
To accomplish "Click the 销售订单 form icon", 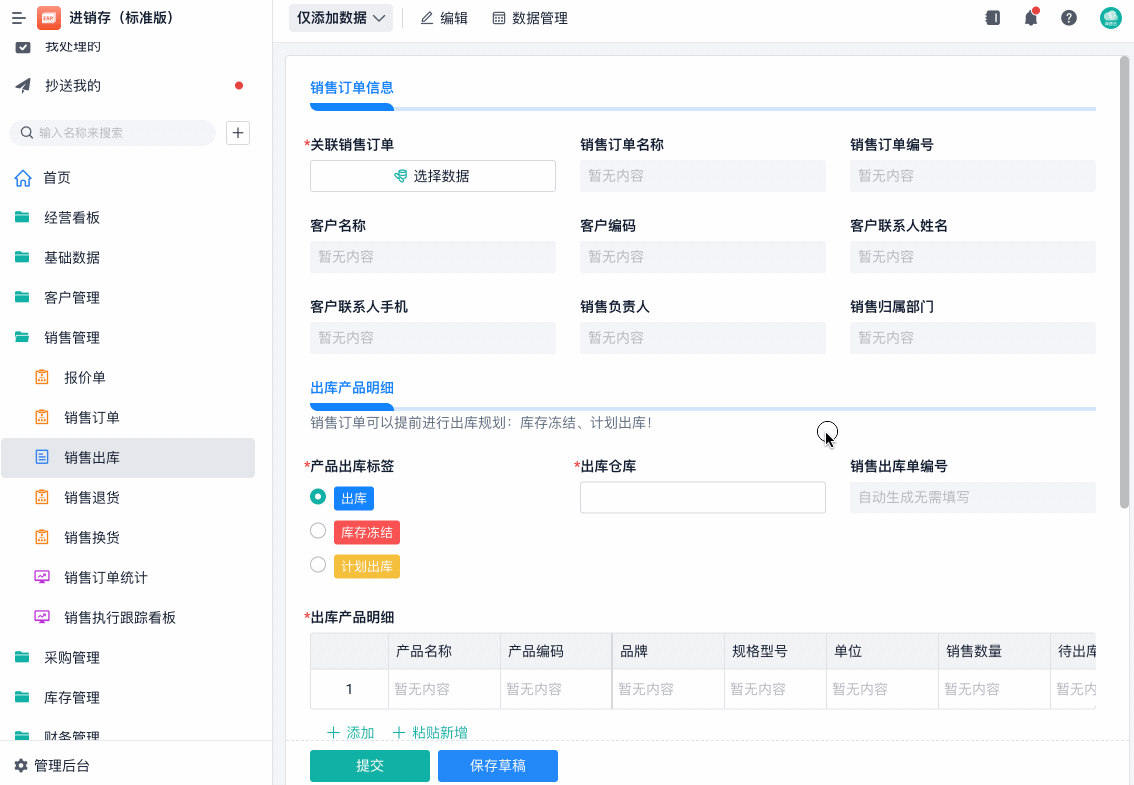I will [42, 417].
